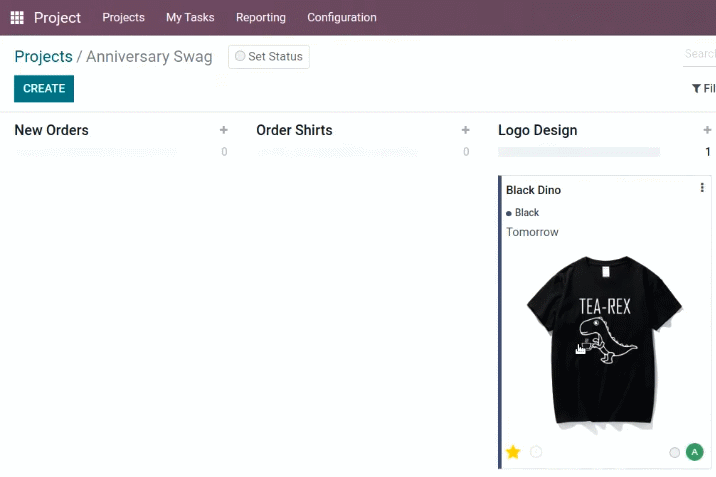The image size is (716, 477).
Task: Click the Tomorrow deadline text
Action: click(532, 232)
